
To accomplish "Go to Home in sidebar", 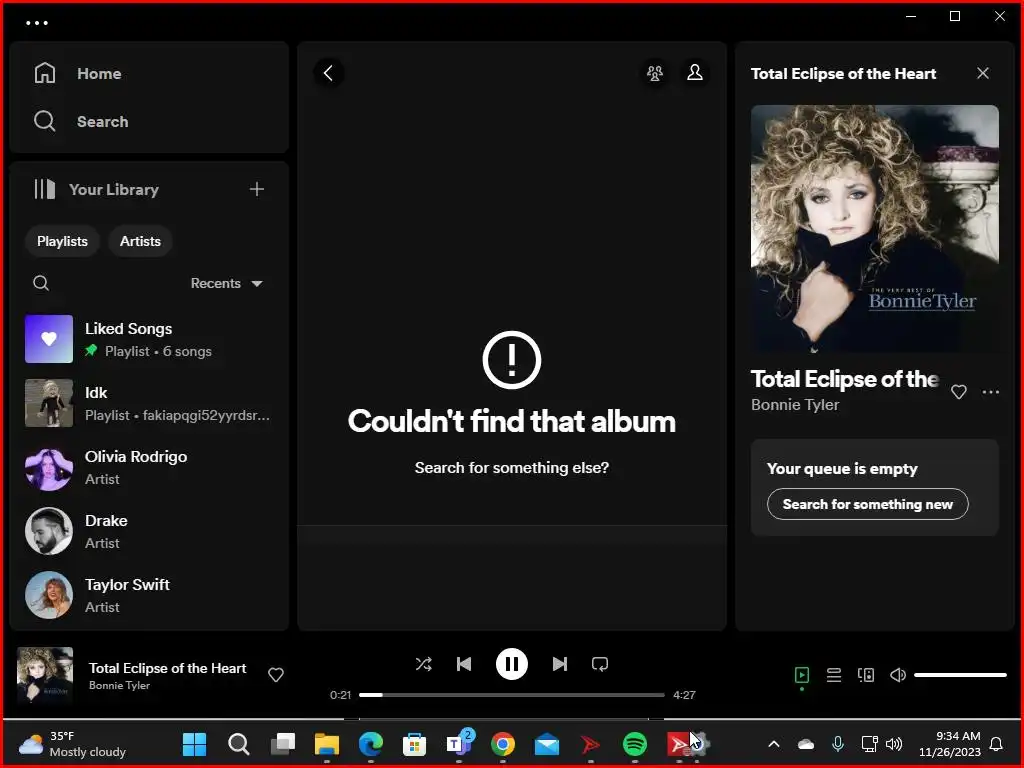I will (78, 73).
